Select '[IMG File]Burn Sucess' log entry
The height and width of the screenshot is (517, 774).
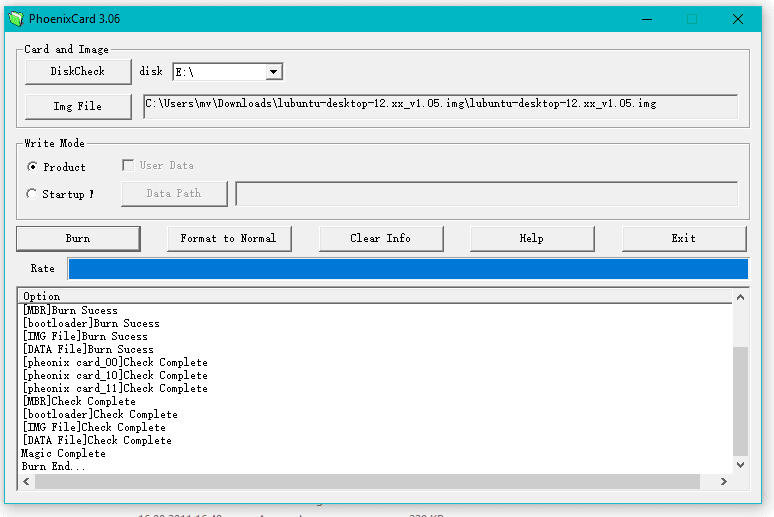pyautogui.click(x=85, y=336)
